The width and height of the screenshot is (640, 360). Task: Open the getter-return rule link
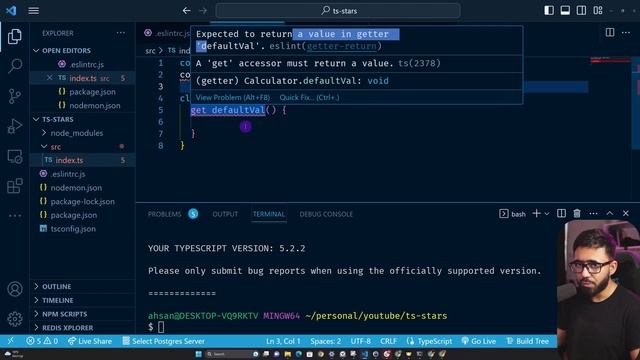pyautogui.click(x=342, y=46)
